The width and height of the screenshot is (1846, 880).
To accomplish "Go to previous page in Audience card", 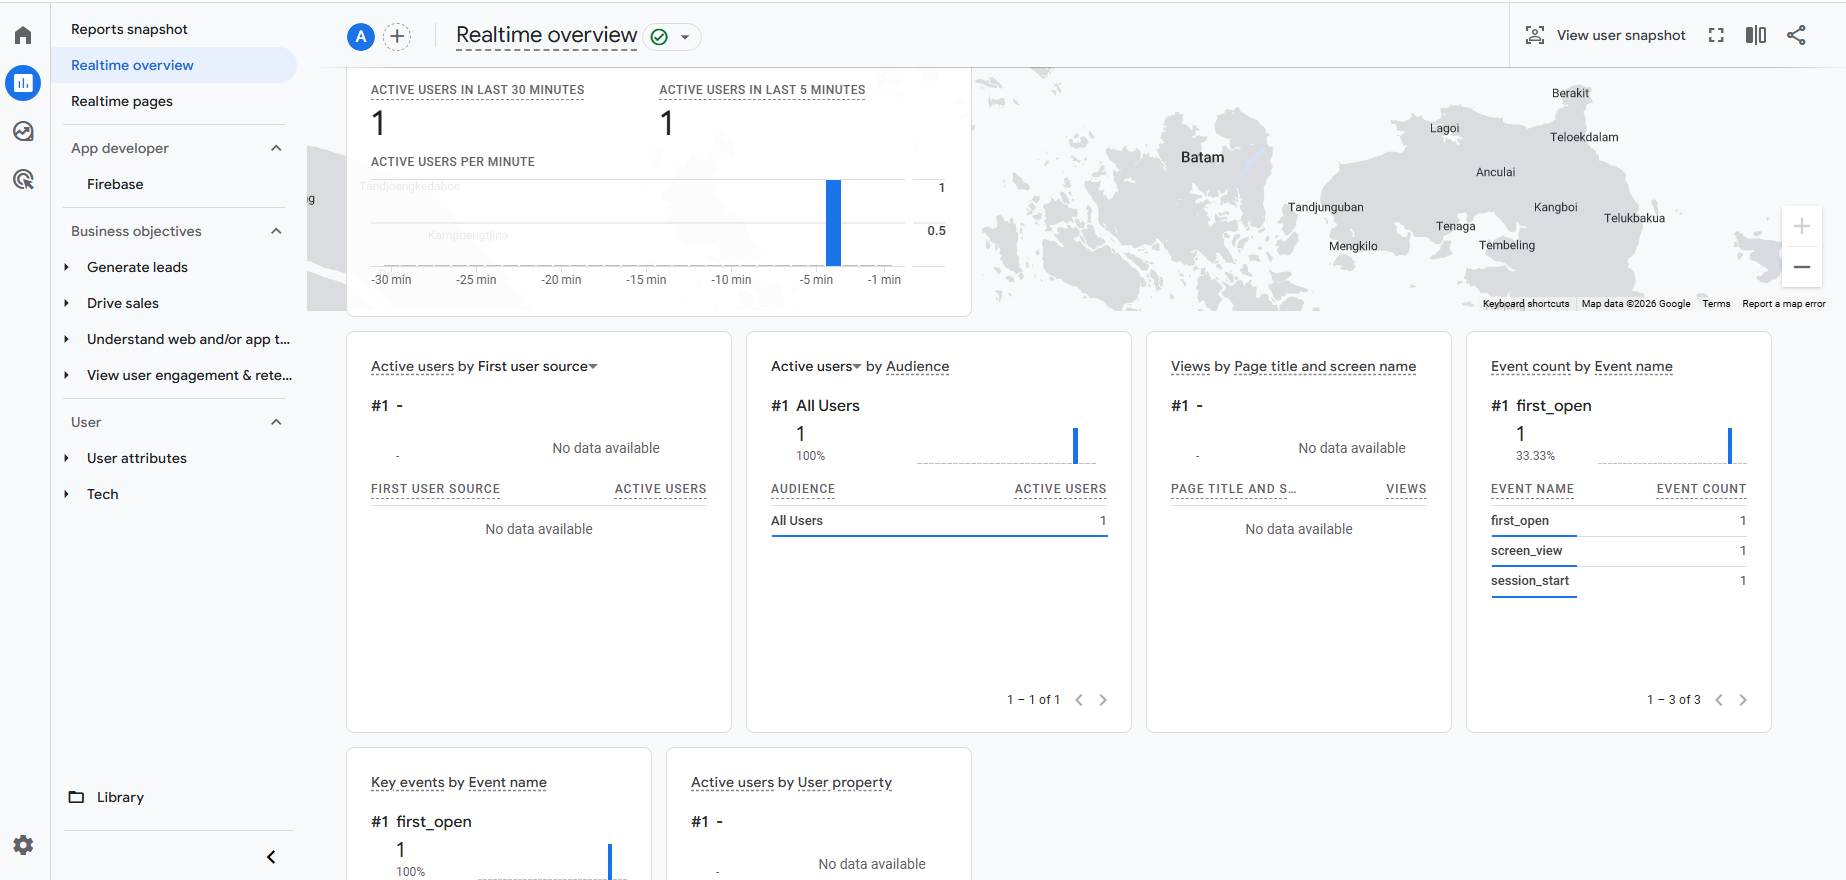I will 1079,700.
